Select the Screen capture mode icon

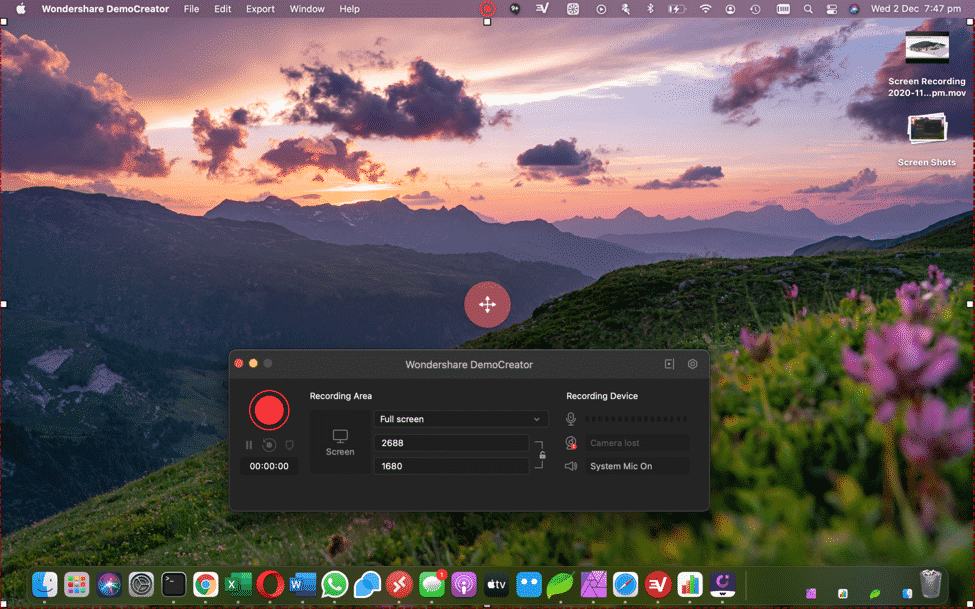340,442
